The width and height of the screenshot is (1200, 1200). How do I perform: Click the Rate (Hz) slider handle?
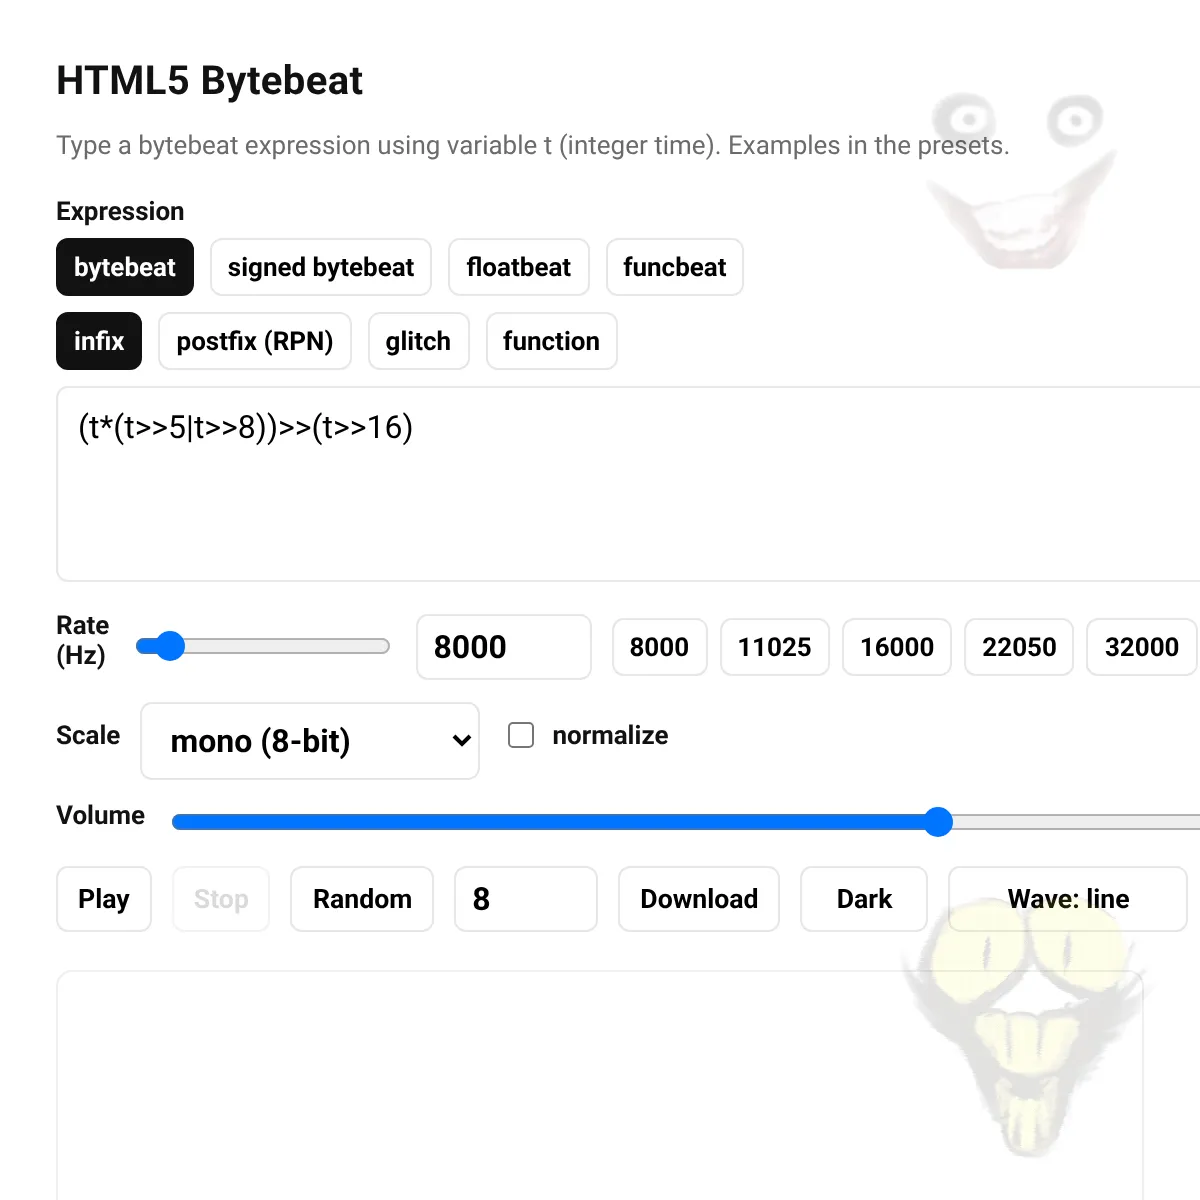pos(170,646)
